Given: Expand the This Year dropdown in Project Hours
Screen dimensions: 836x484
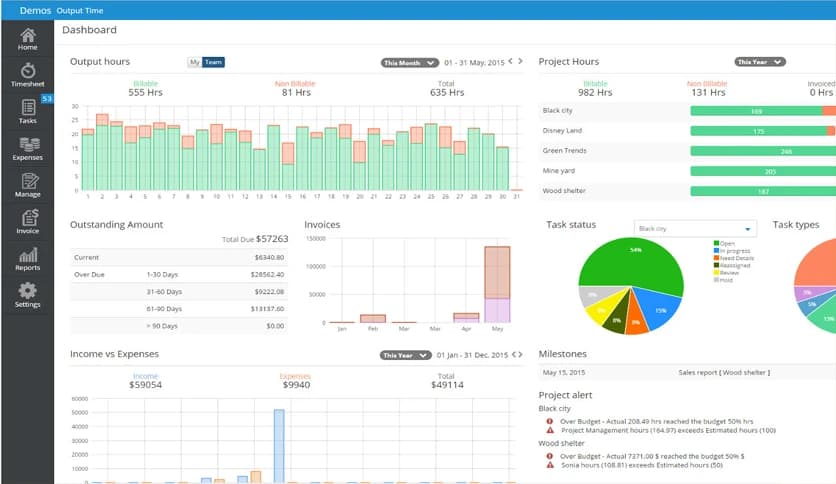Looking at the screenshot, I should point(759,62).
